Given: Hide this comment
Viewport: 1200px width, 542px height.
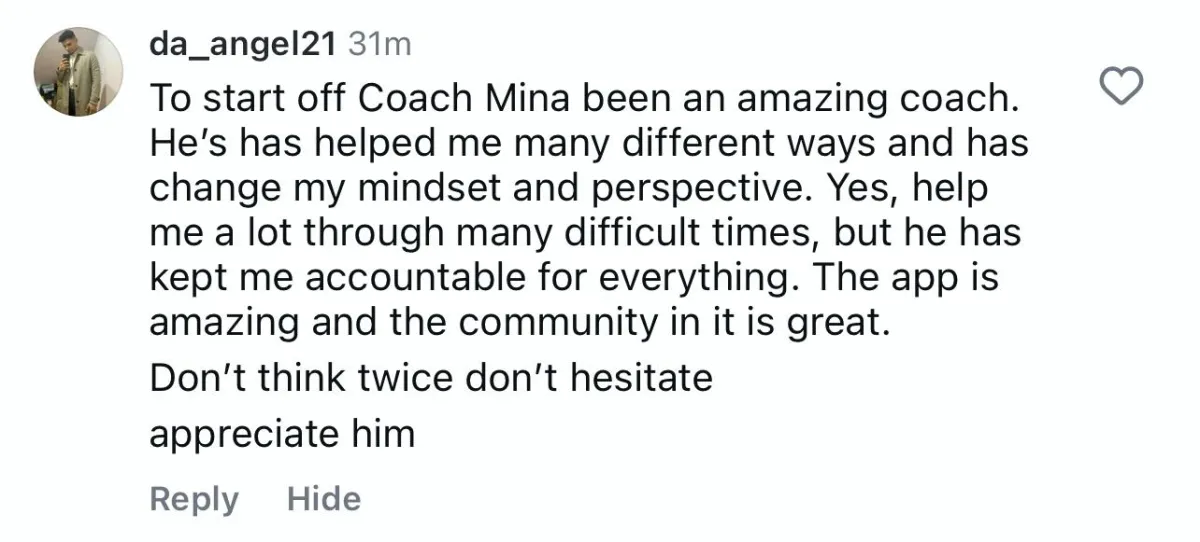Looking at the screenshot, I should (x=323, y=498).
